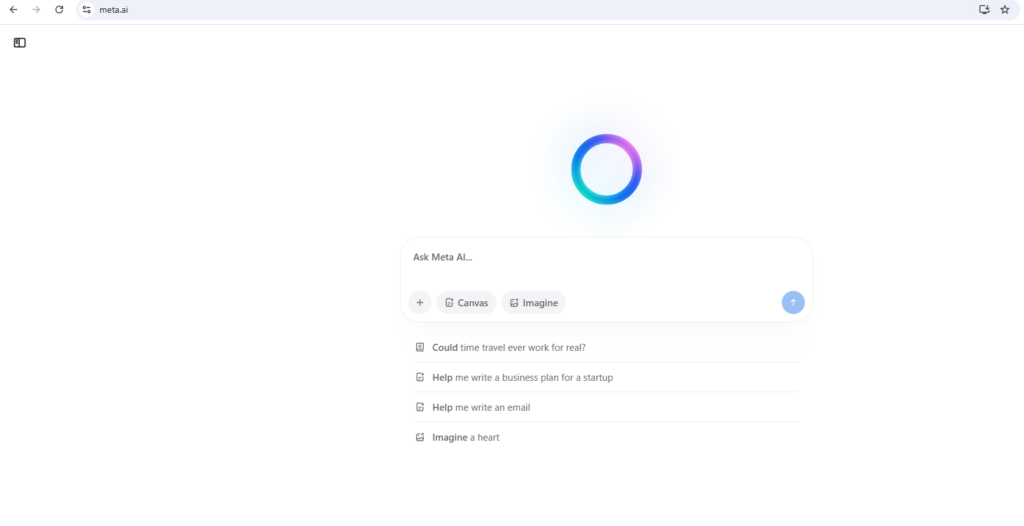Reload the page with the refresh icon

59,10
